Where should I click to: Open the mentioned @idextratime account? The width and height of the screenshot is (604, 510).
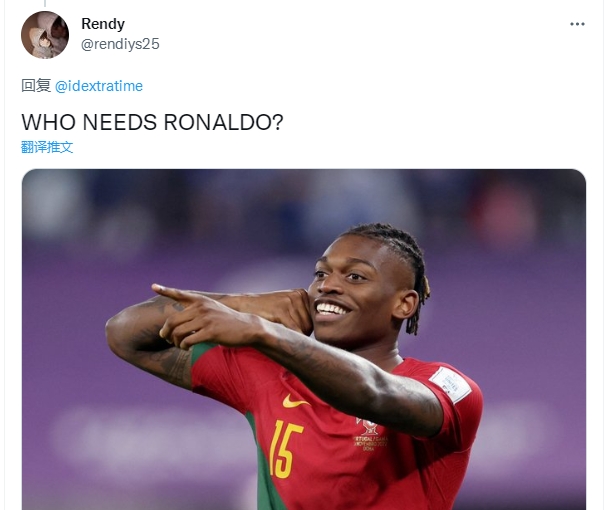(99, 86)
